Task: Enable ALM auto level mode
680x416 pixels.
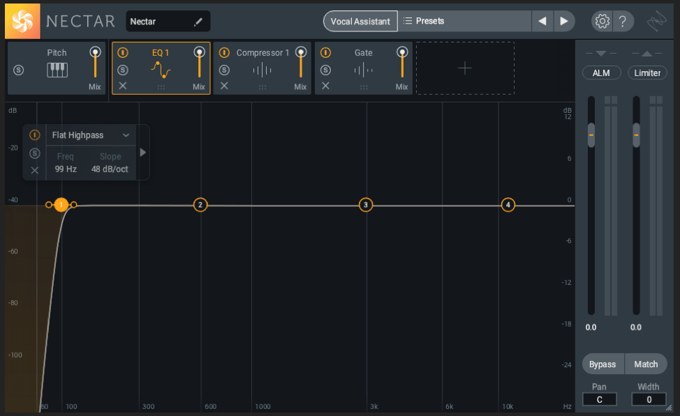Action: (x=601, y=73)
